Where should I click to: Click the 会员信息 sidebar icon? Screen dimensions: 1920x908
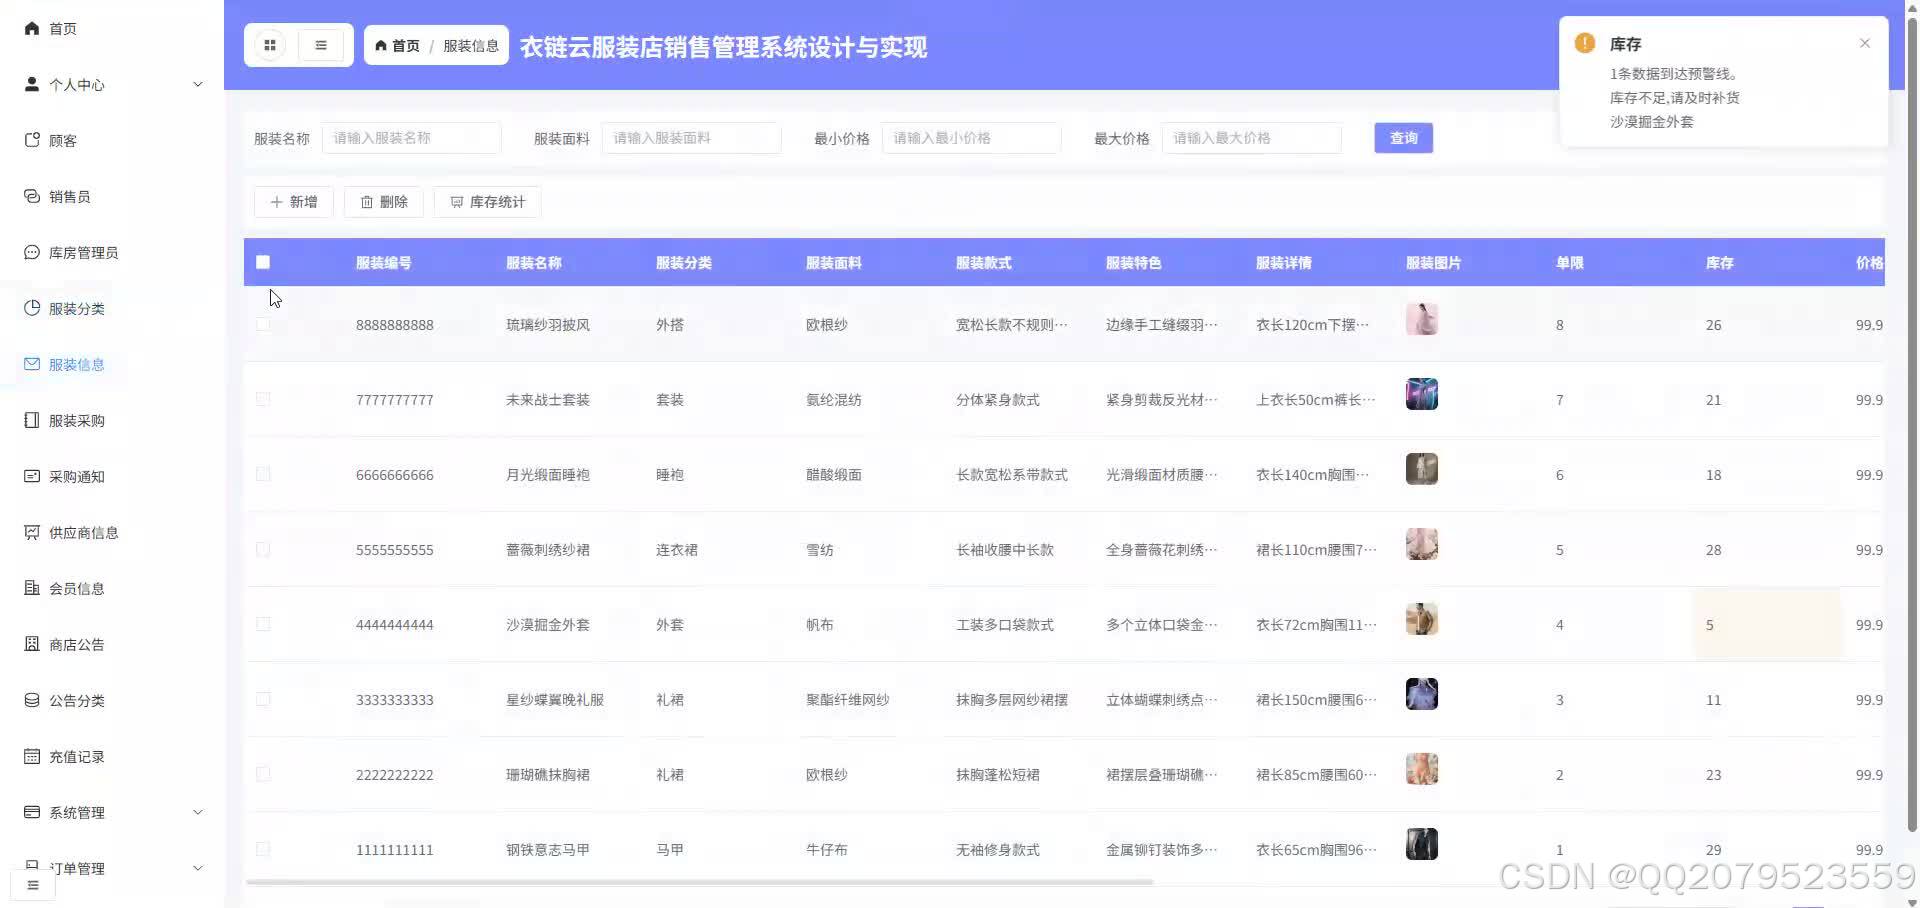32,588
